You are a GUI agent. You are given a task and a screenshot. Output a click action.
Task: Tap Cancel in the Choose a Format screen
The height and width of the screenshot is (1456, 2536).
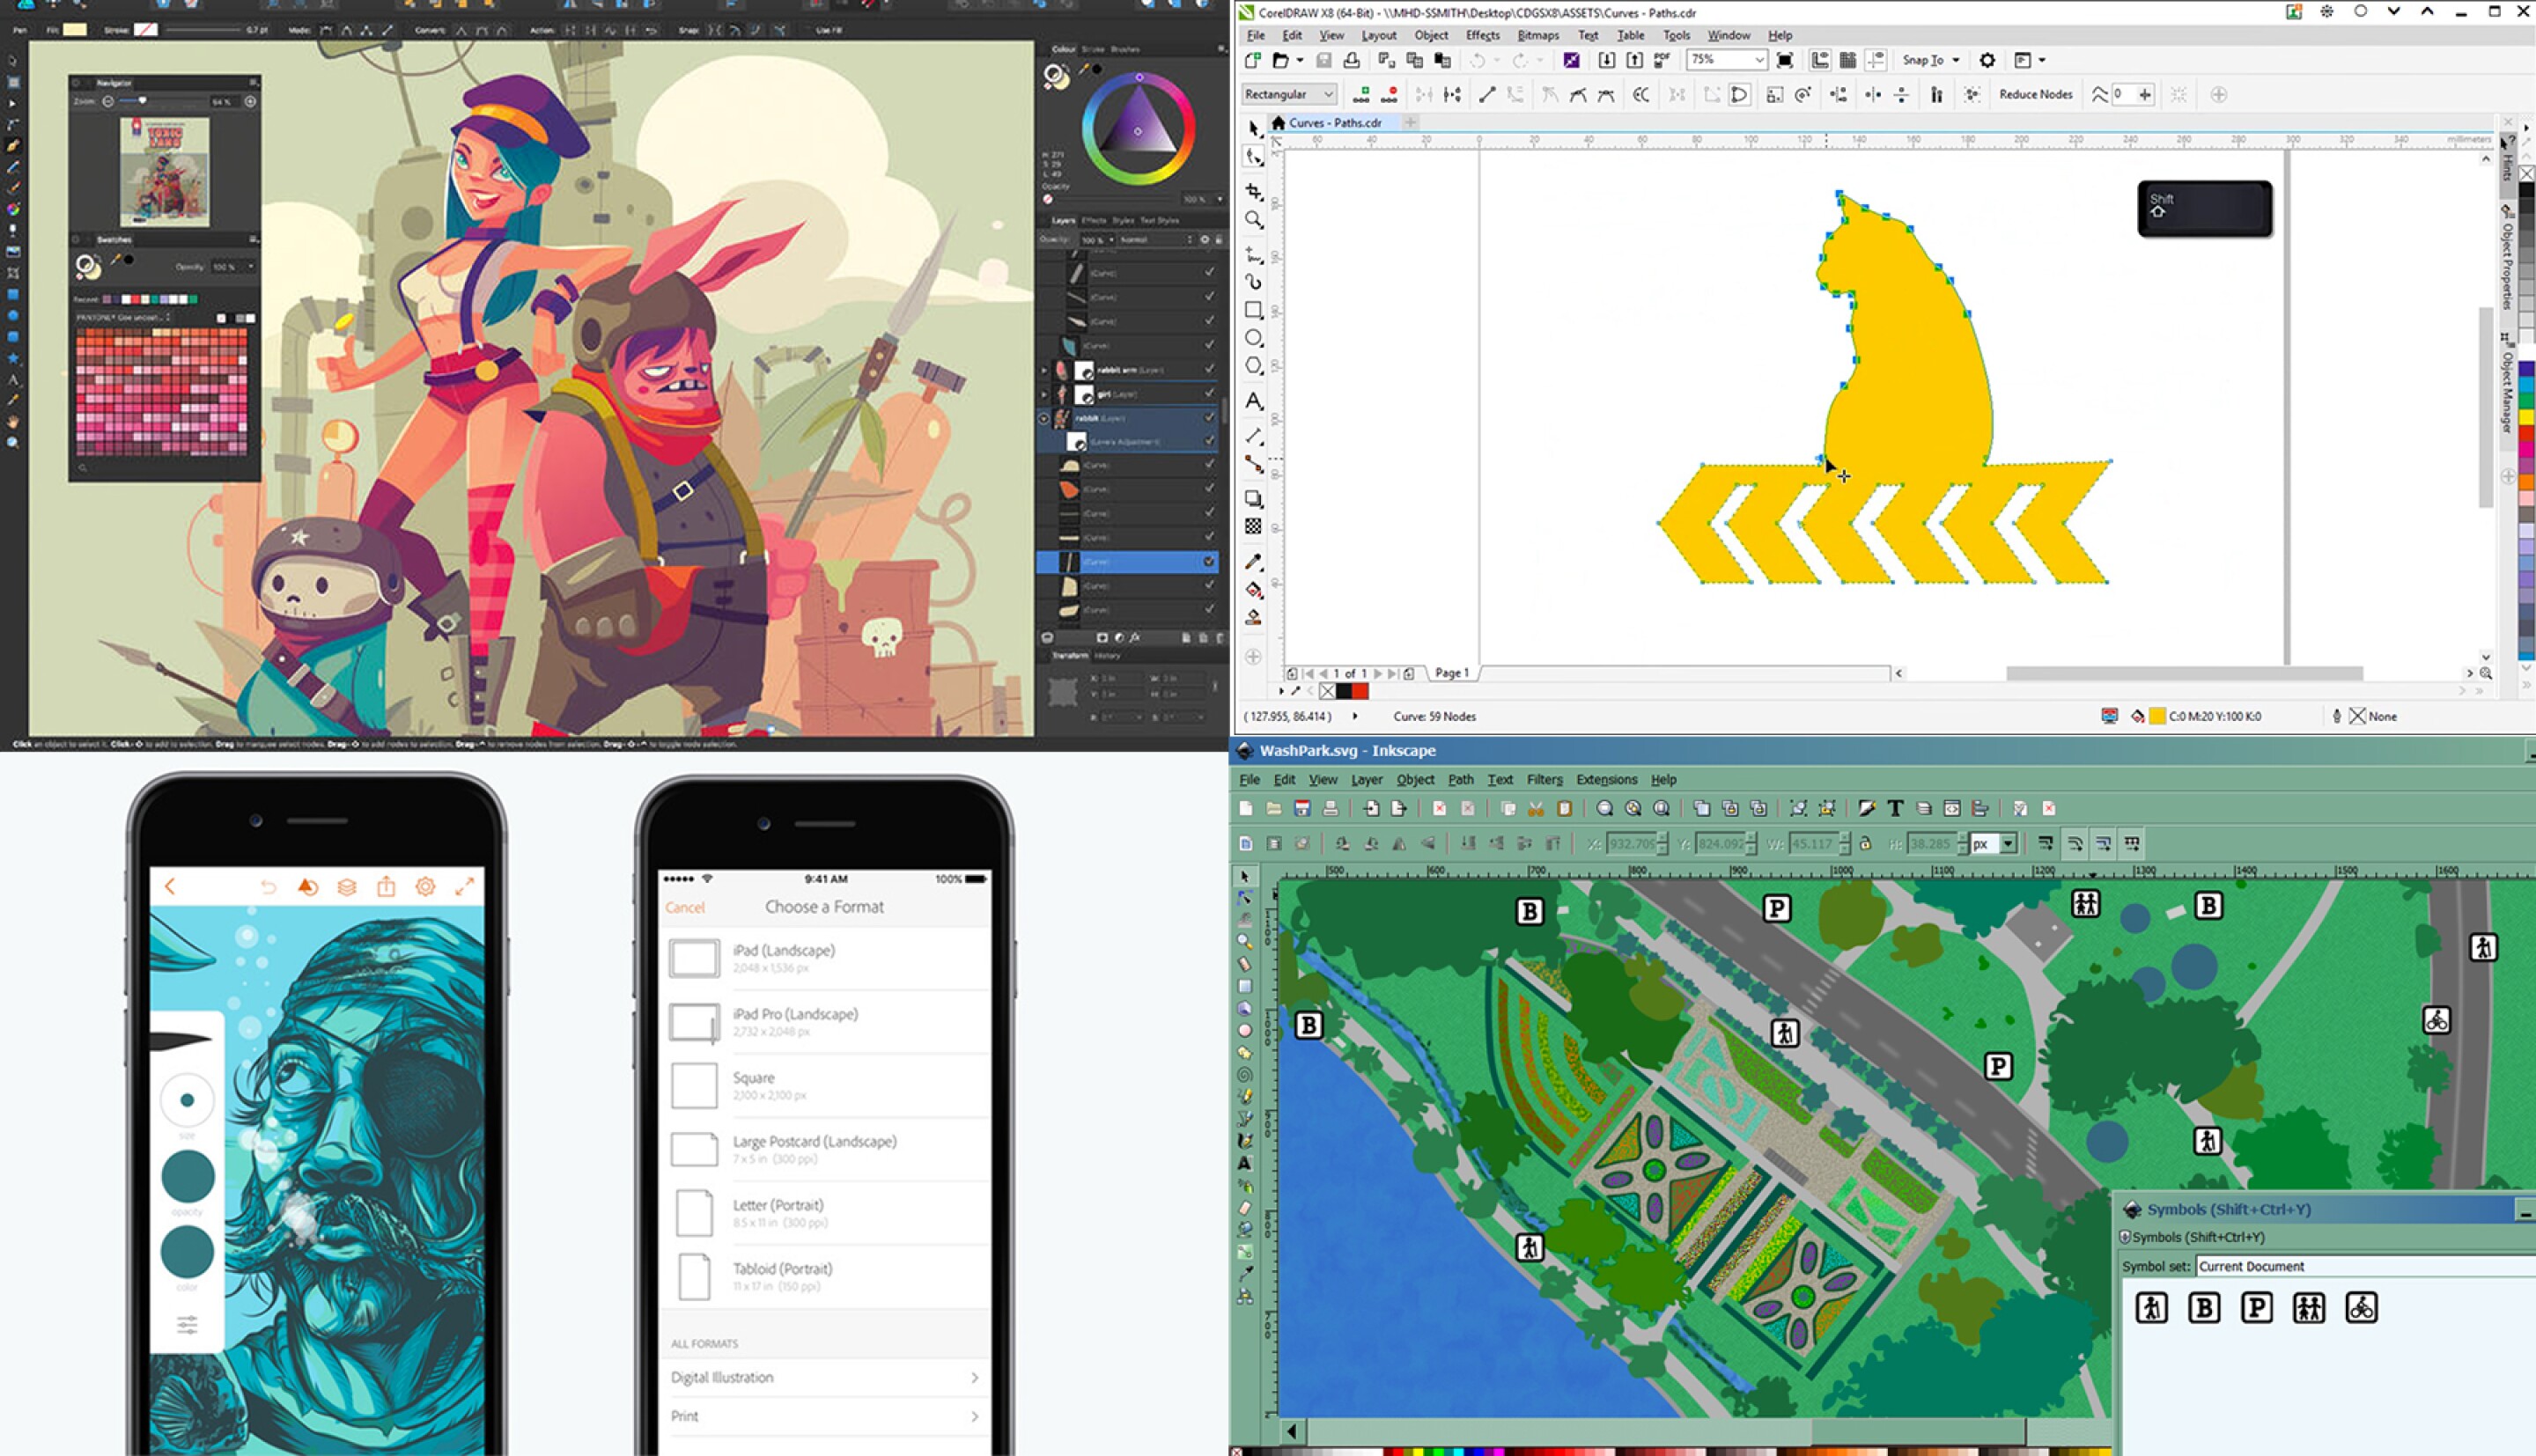685,908
